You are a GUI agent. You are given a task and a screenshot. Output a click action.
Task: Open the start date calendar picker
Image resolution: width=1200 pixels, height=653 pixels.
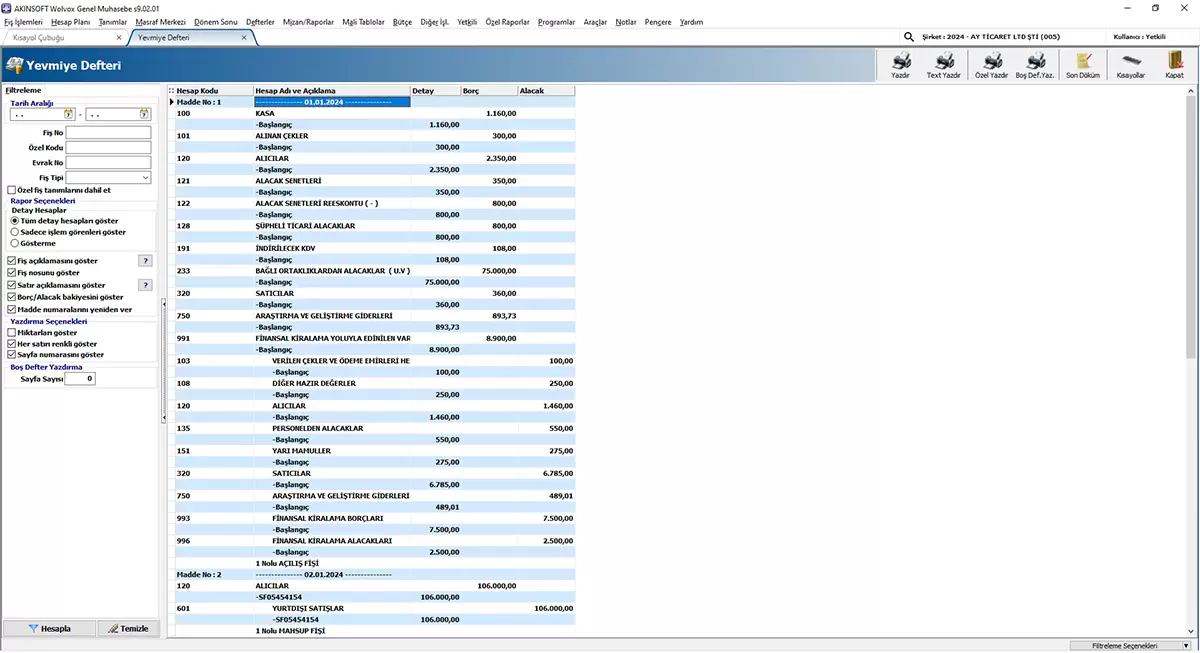(68, 114)
